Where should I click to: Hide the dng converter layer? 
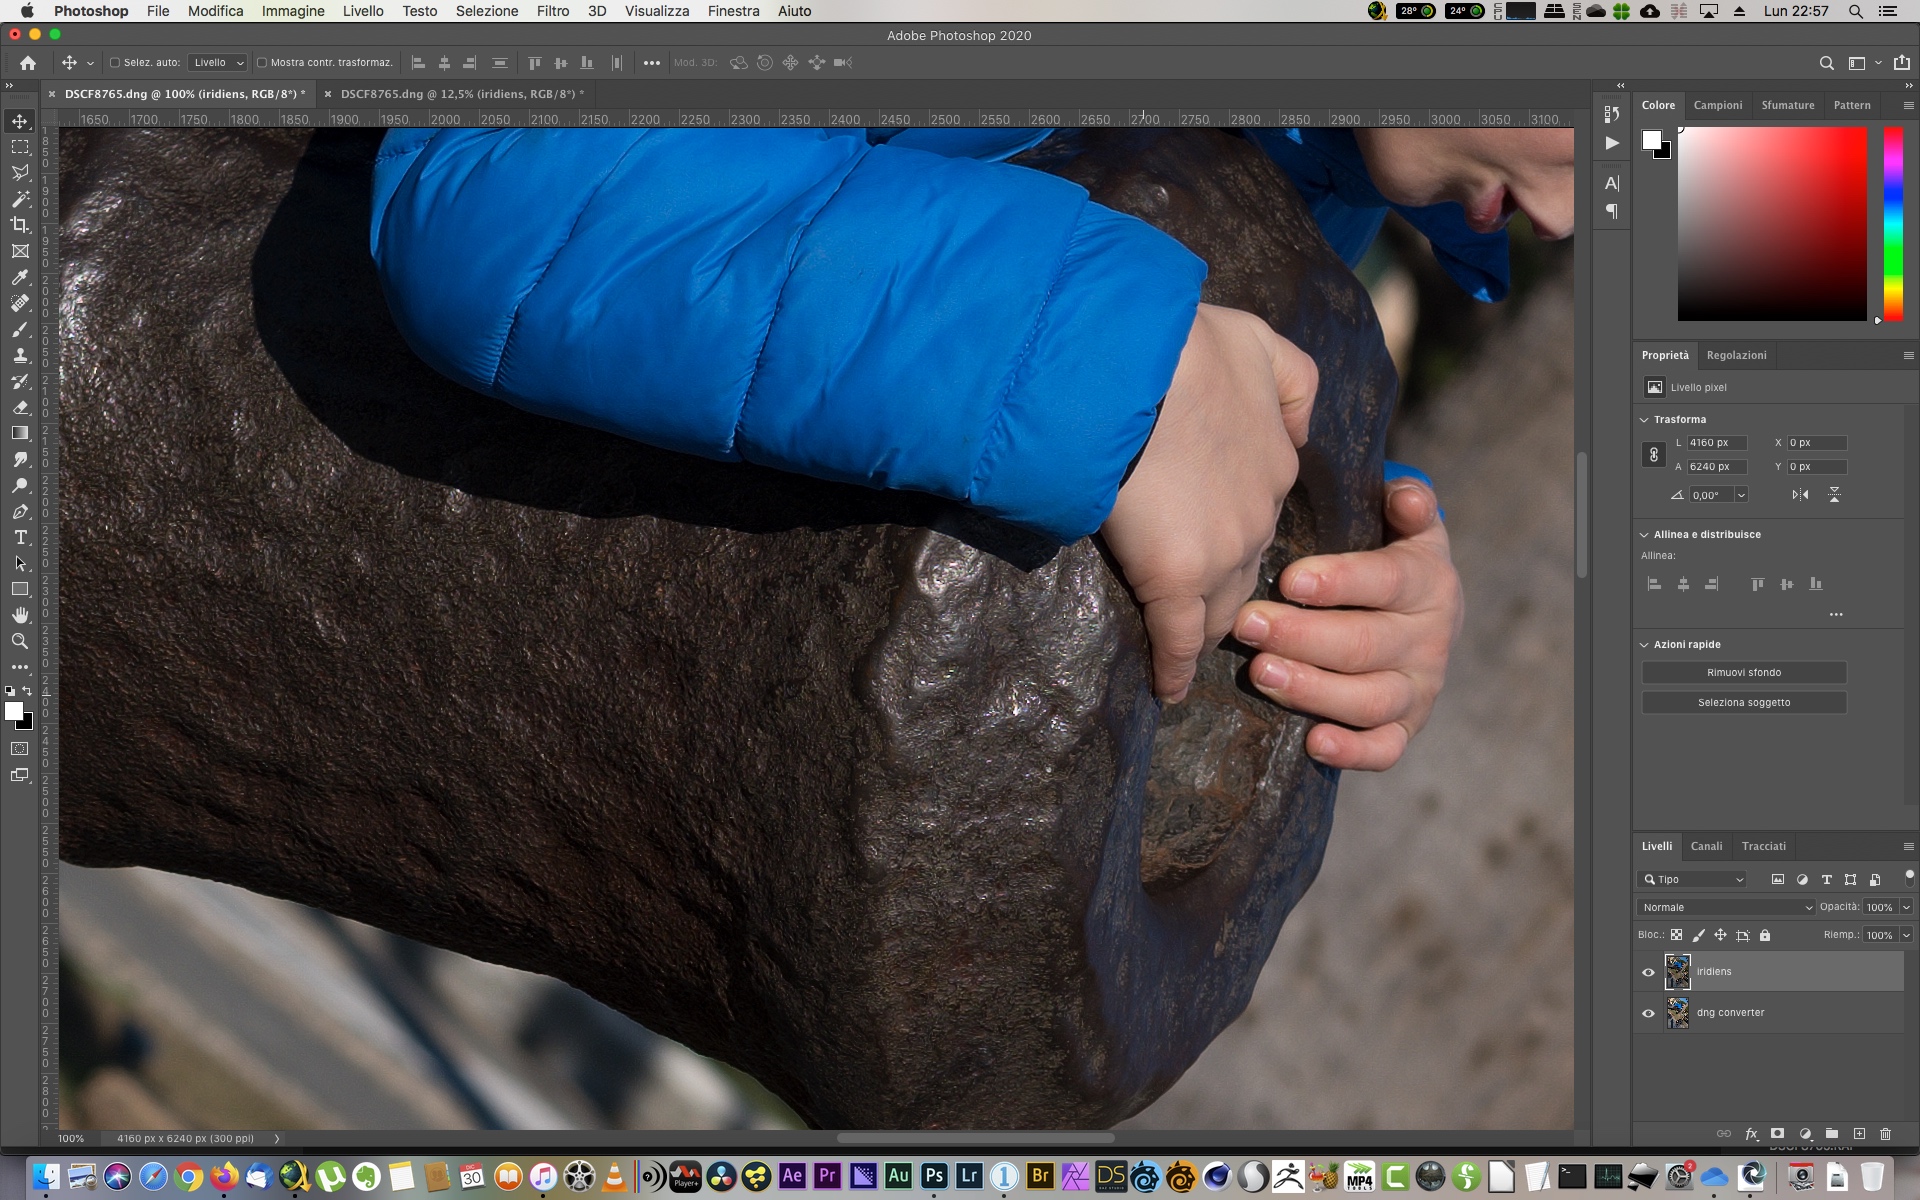pos(1648,1013)
